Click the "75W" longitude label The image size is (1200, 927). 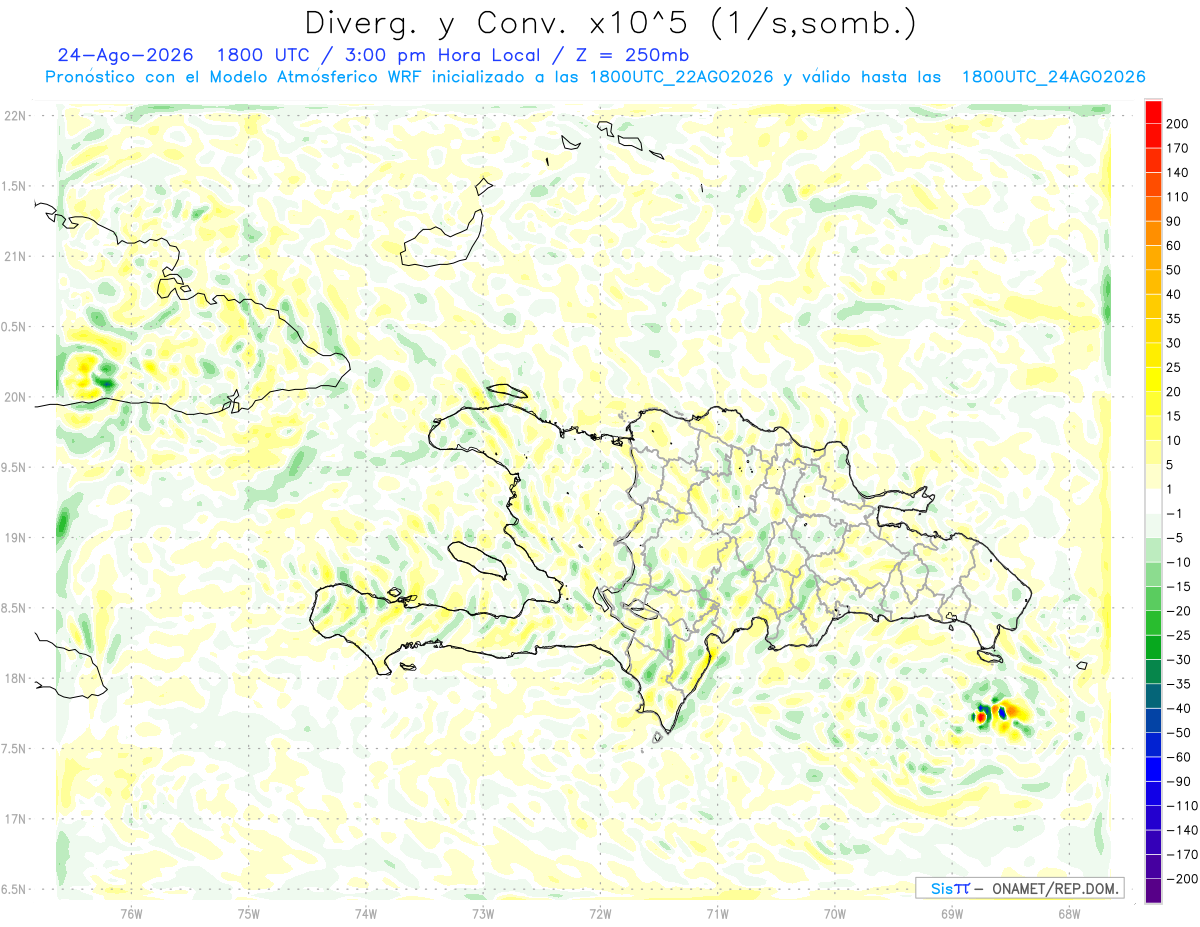(x=248, y=912)
